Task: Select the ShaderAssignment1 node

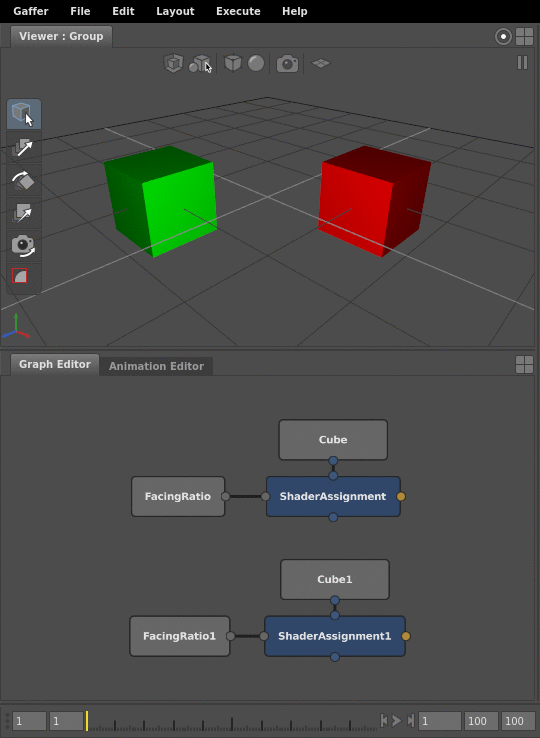Action: click(335, 636)
